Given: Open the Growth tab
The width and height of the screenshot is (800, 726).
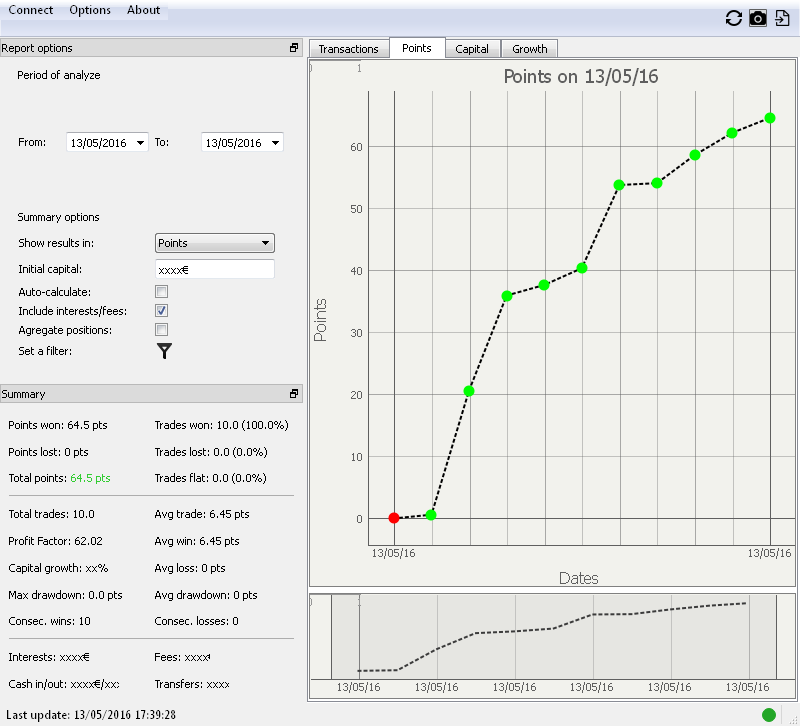Looking at the screenshot, I should point(530,49).
